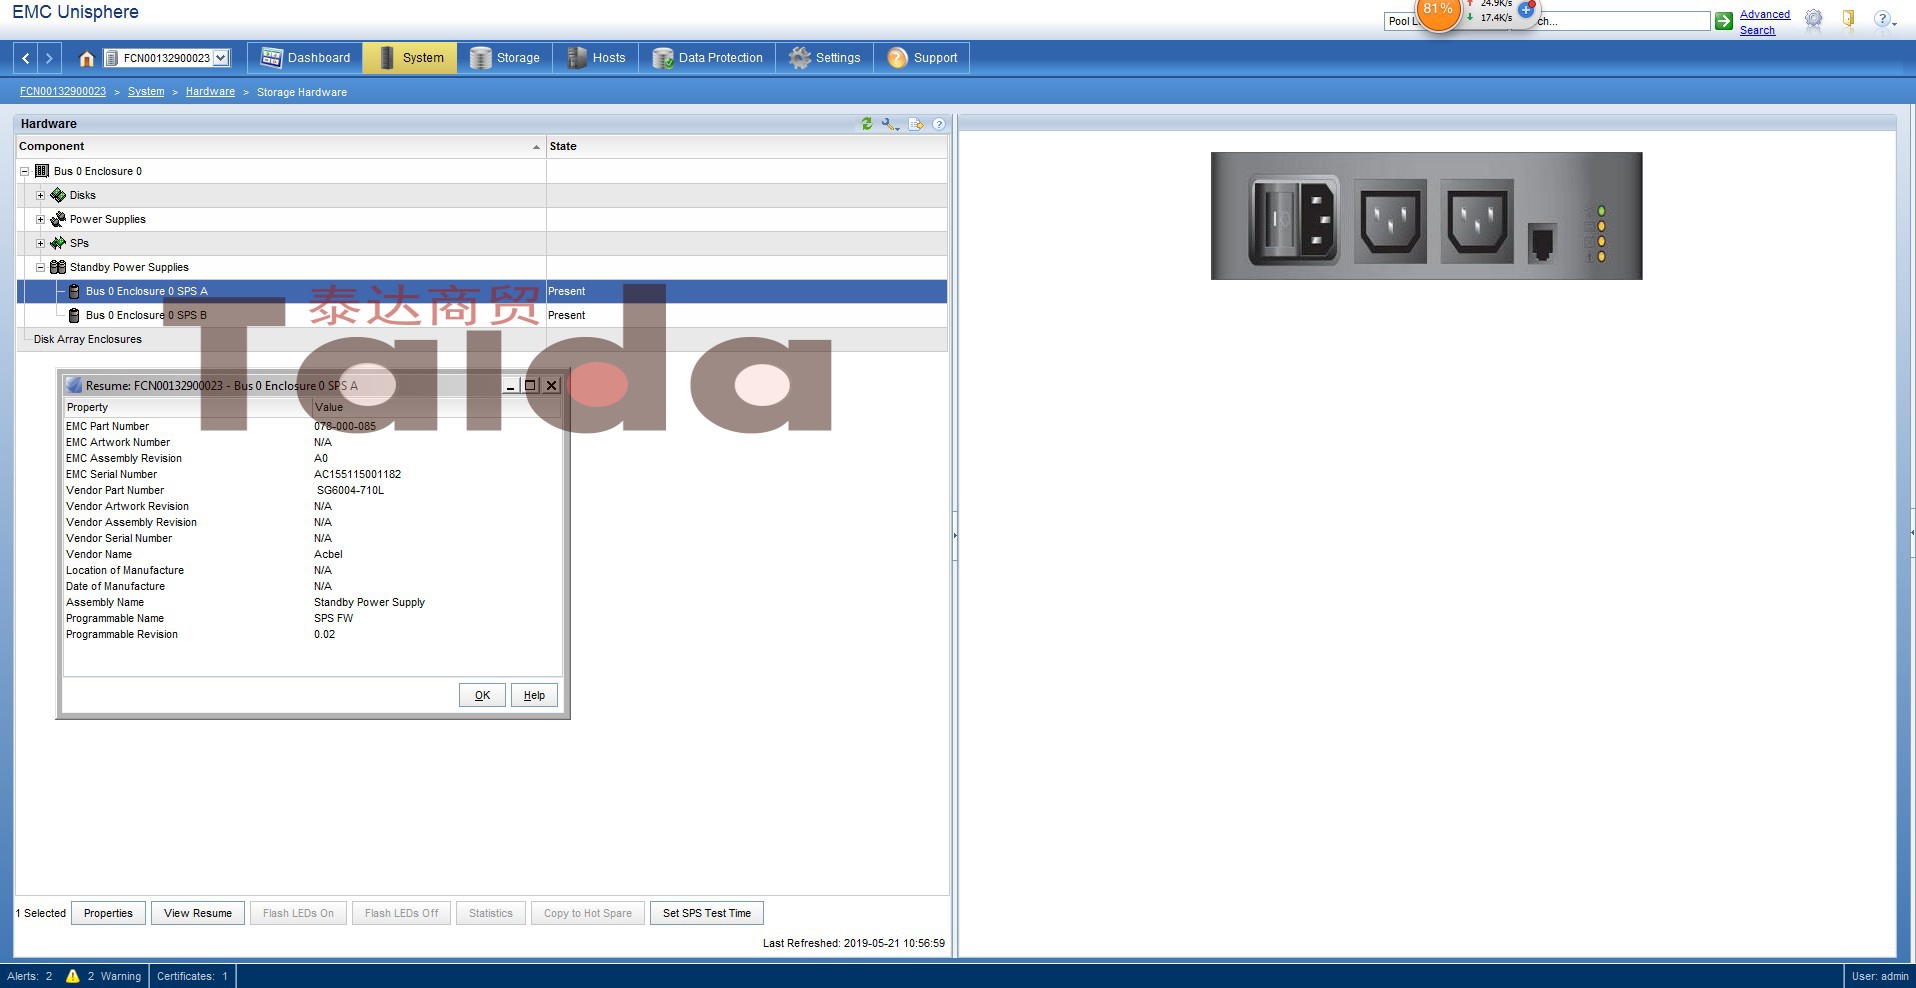Expand the Power Supplies node
1916x988 pixels.
click(x=41, y=220)
